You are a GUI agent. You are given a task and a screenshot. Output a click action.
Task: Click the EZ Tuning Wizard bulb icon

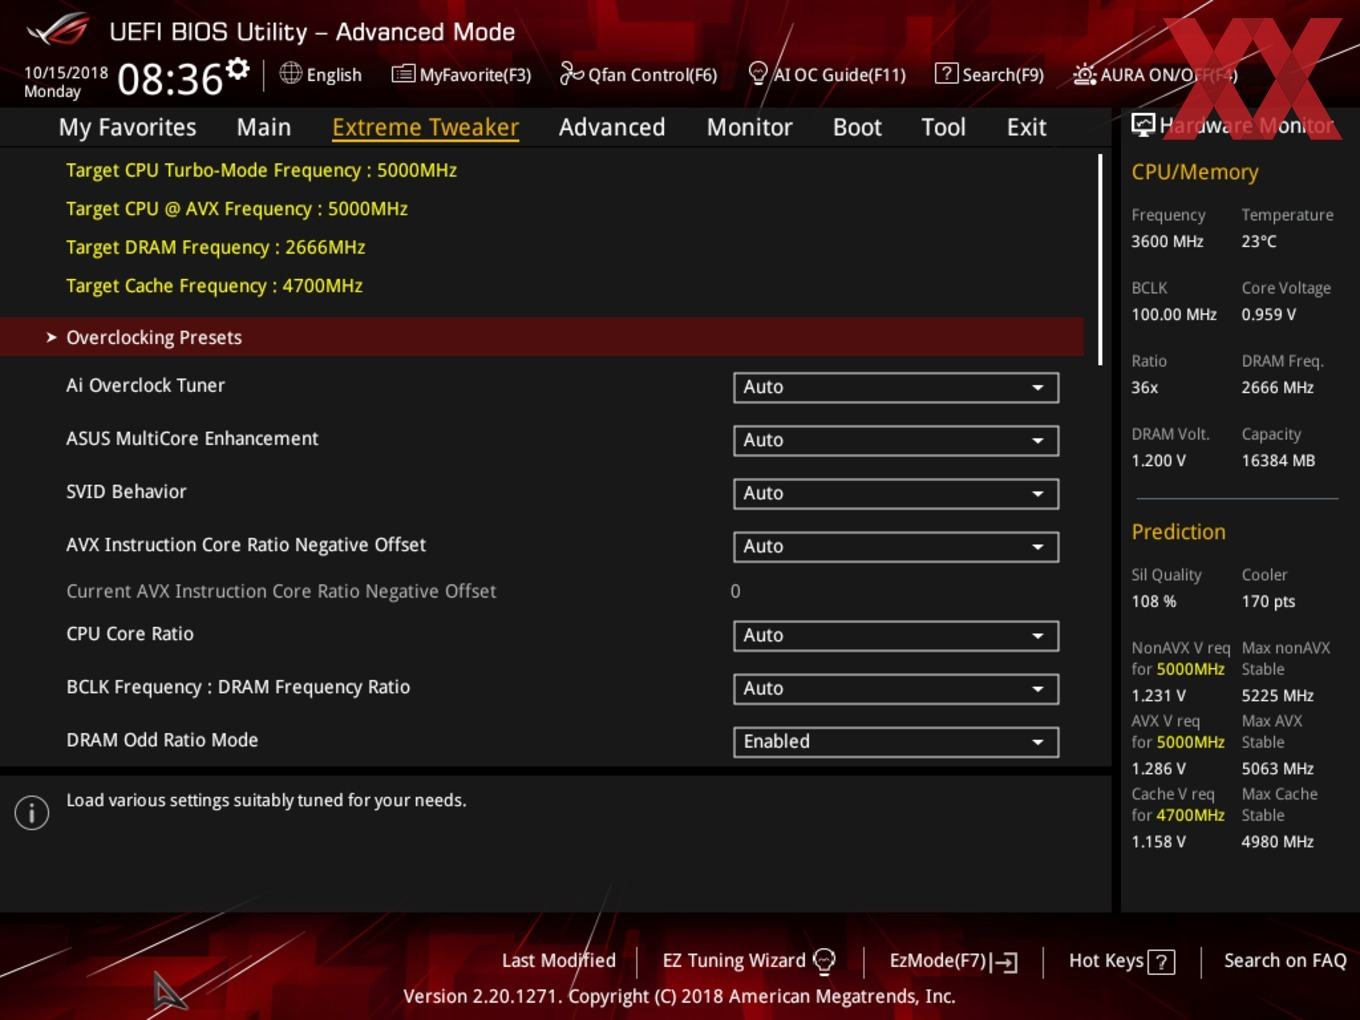point(824,961)
